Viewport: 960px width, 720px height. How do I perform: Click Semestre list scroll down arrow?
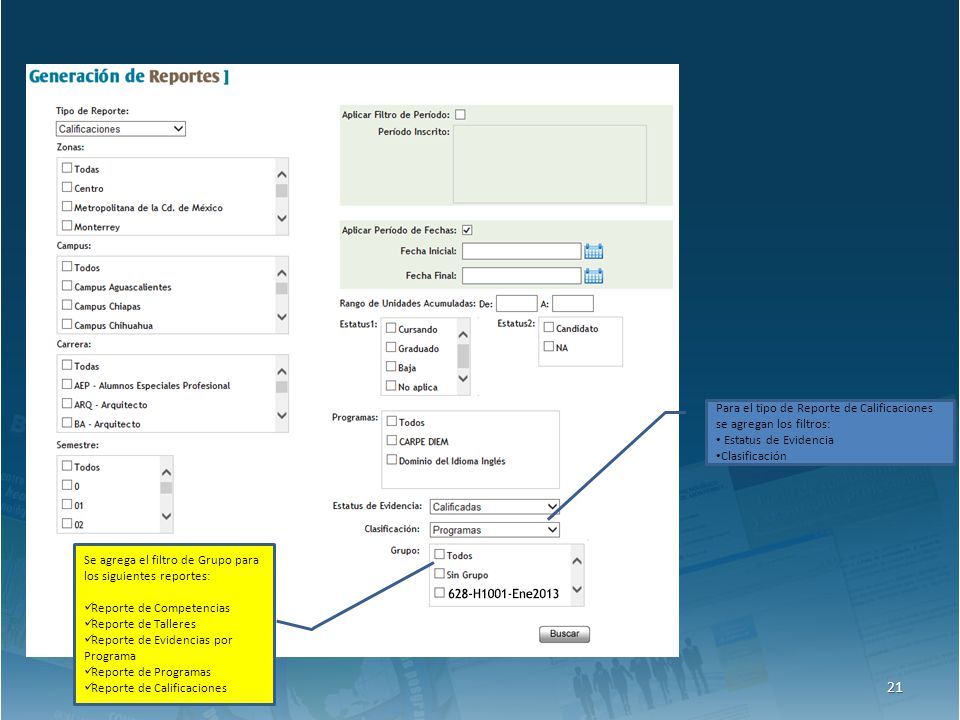point(167,516)
